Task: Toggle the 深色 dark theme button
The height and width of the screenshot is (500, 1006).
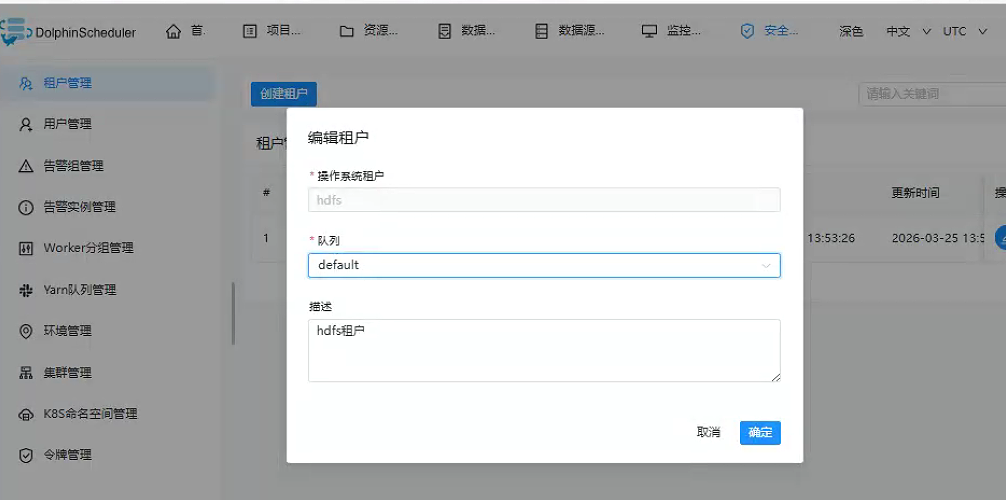Action: pyautogui.click(x=851, y=31)
